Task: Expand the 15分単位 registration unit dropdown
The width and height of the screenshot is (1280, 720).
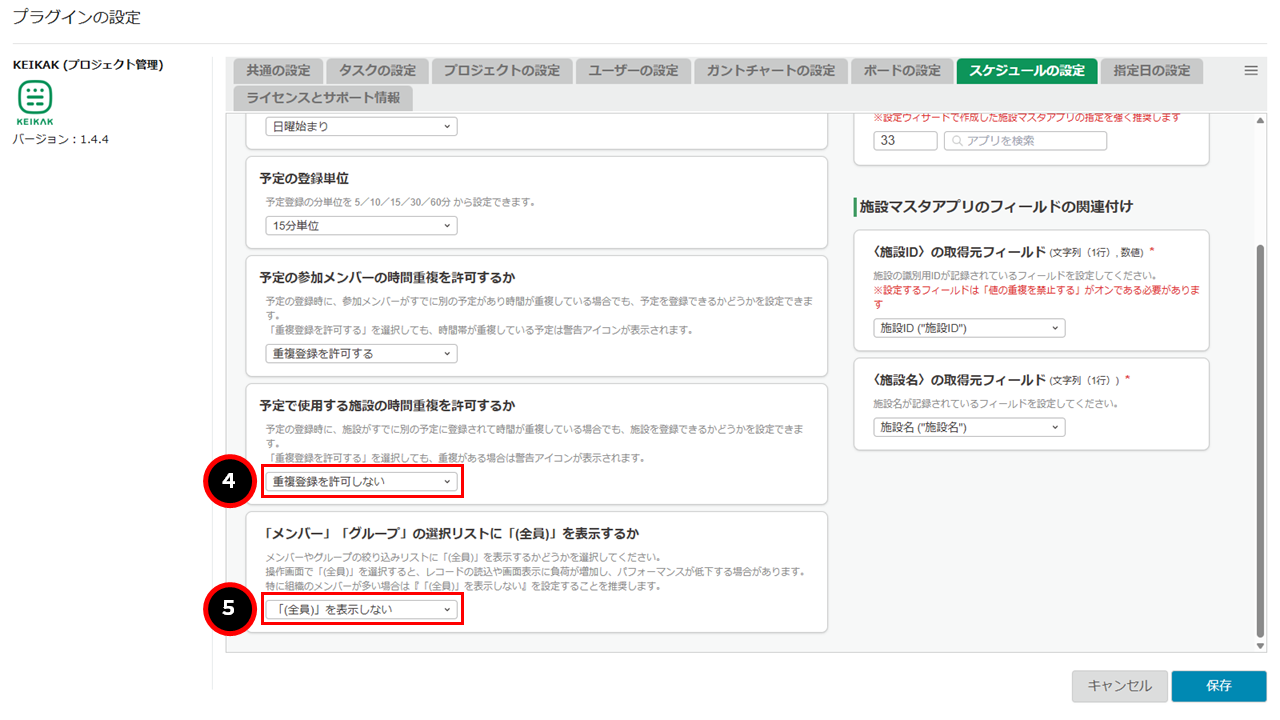Action: tap(361, 226)
